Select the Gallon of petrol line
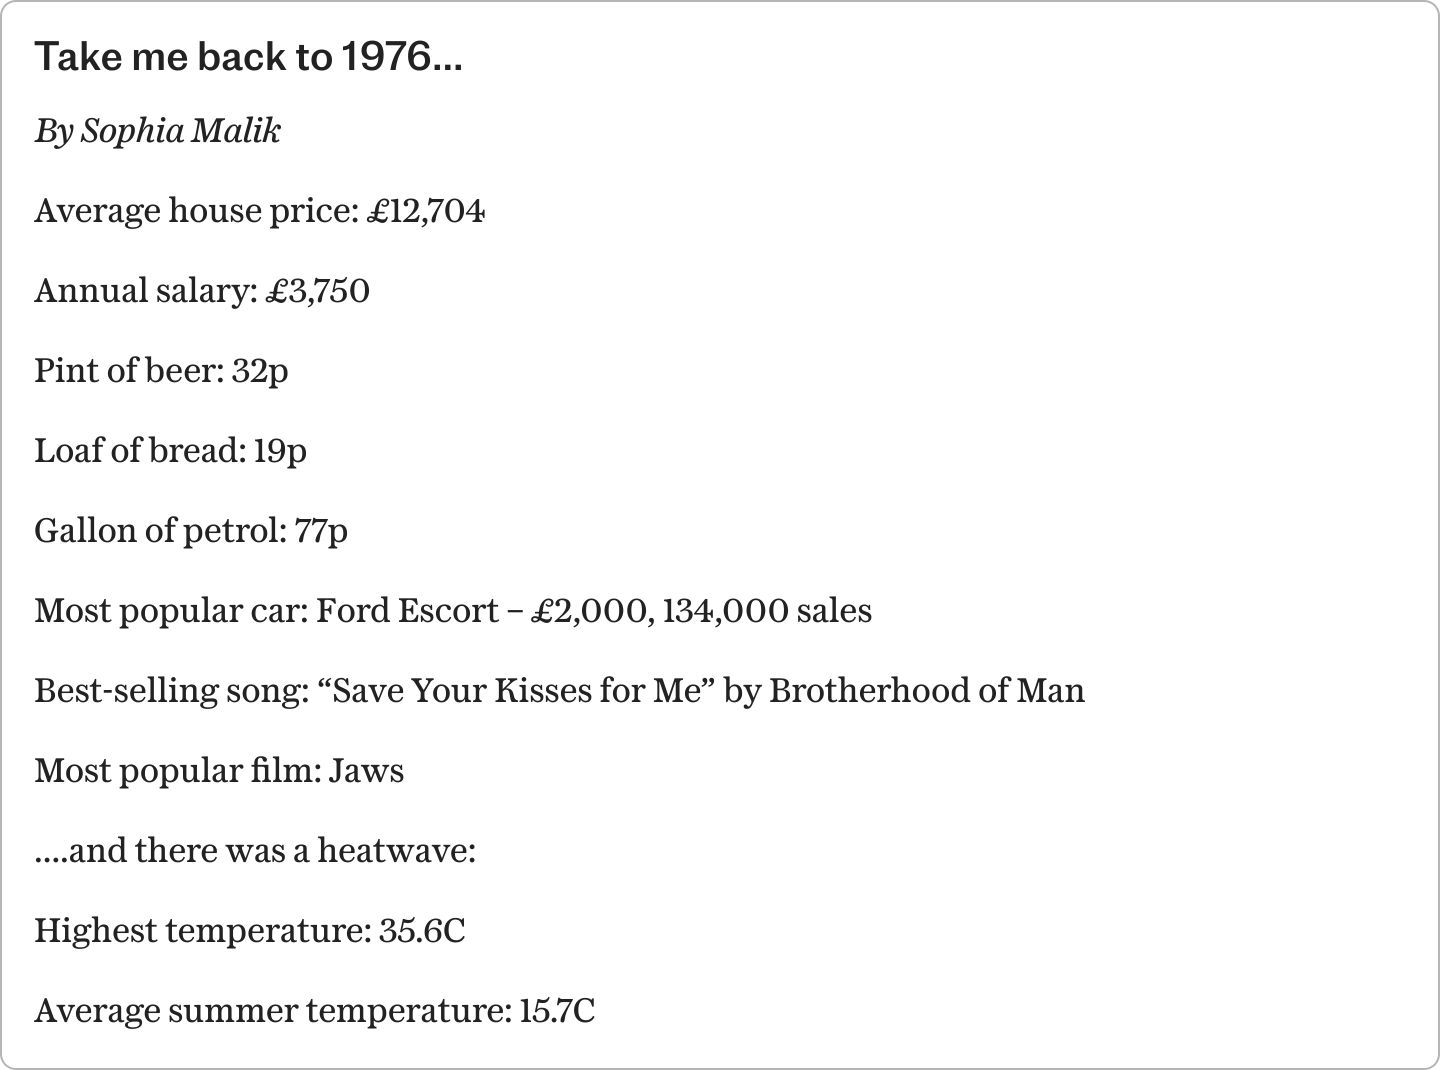The height and width of the screenshot is (1070, 1440). click(x=191, y=531)
